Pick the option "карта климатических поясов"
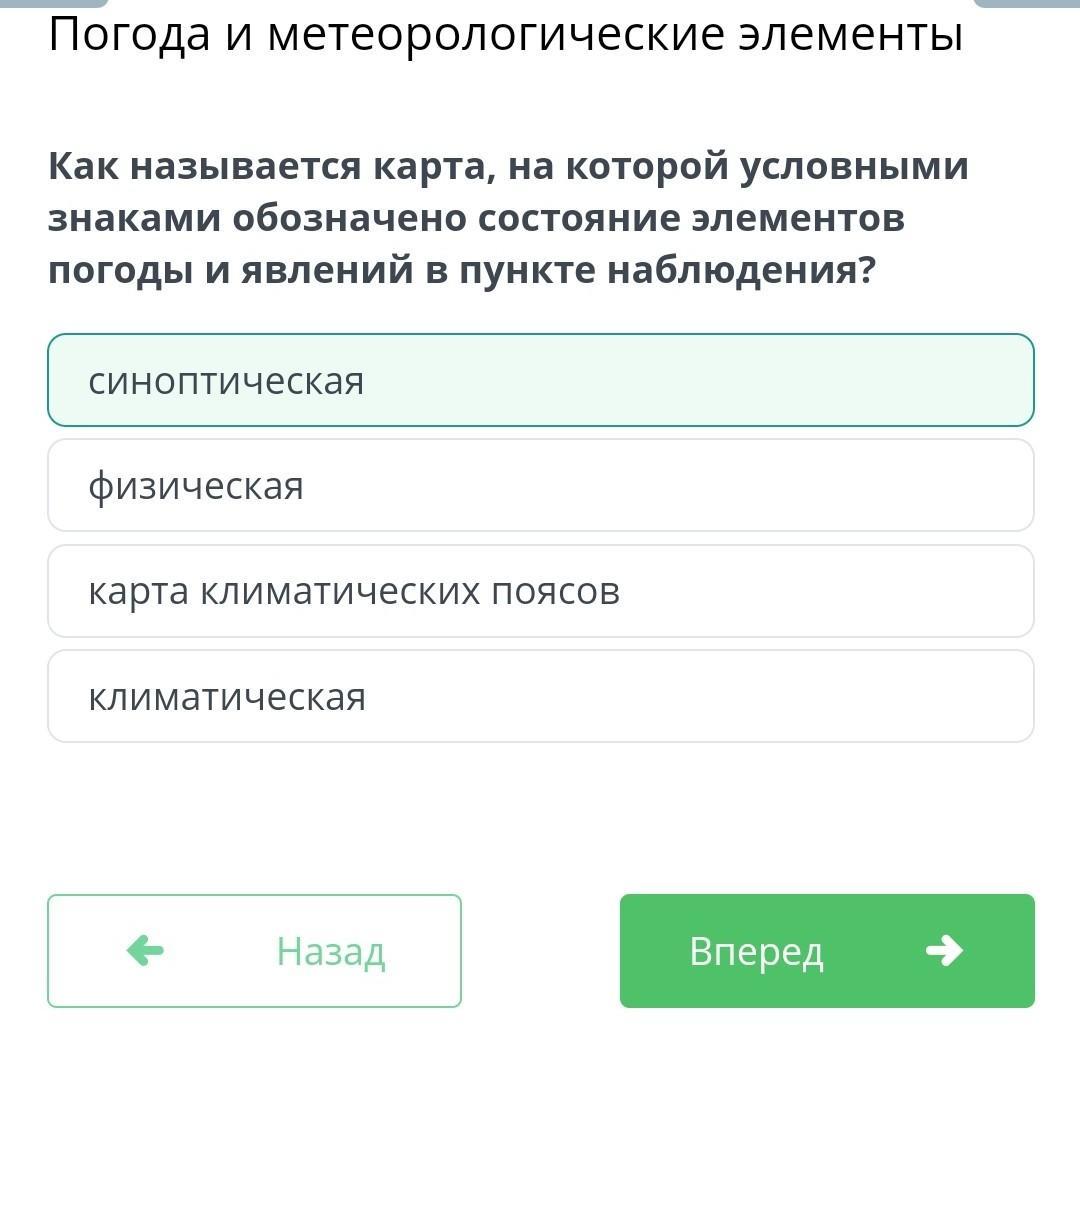The width and height of the screenshot is (1080, 1215). pyautogui.click(x=541, y=591)
